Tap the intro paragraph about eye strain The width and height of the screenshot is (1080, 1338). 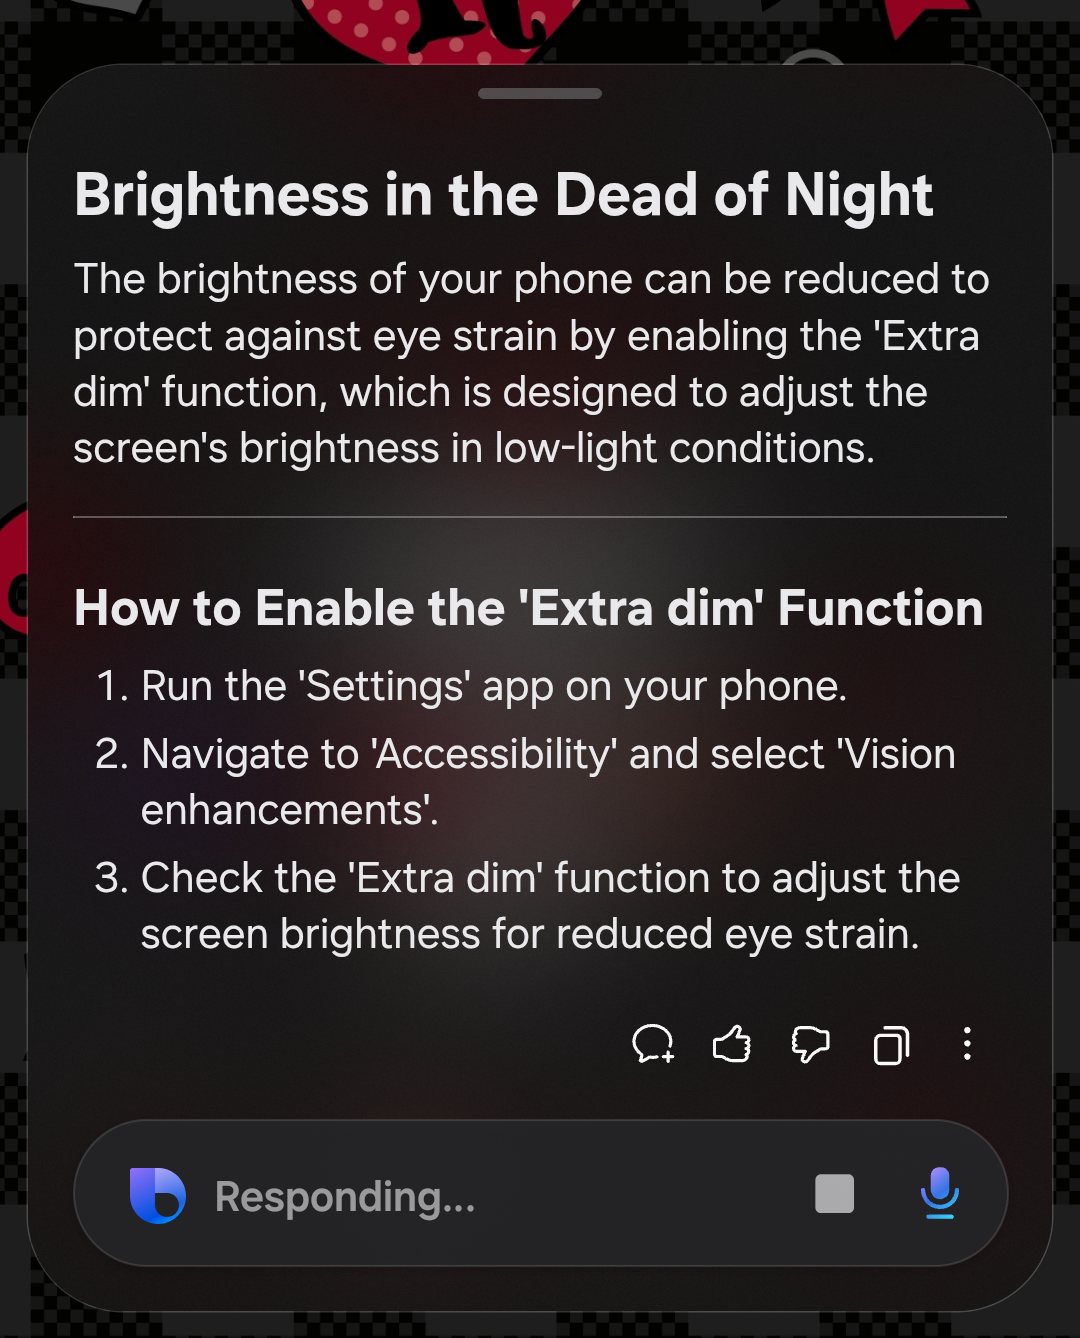[x=530, y=364]
